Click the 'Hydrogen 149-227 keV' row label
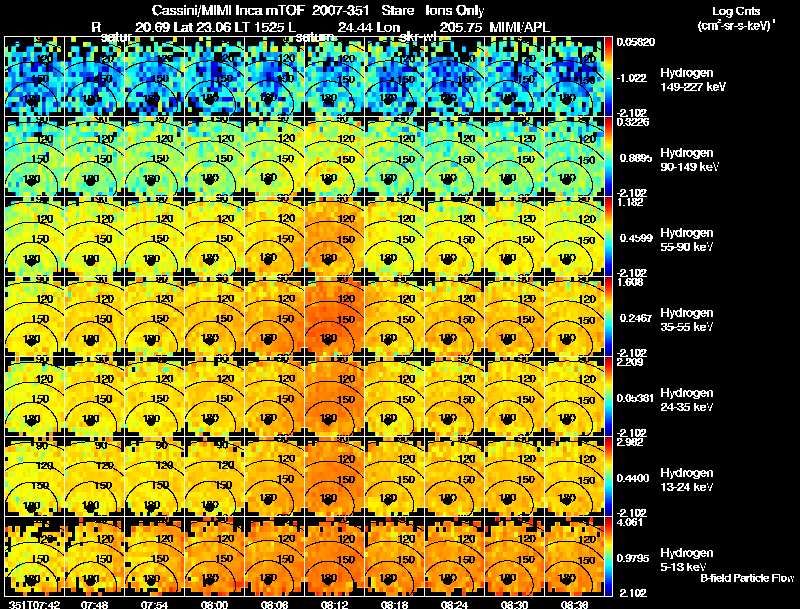800x609 pixels. pos(692,80)
